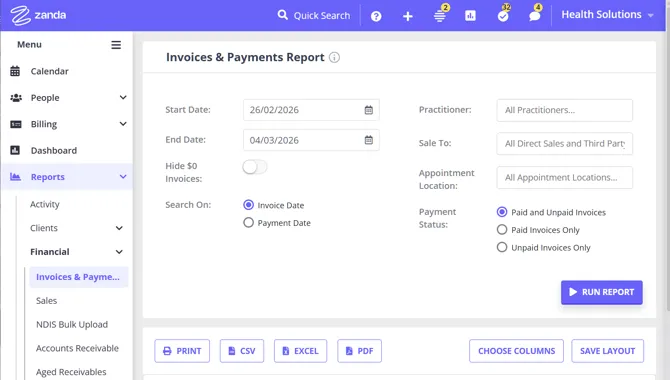
Task: Open the Start Date calendar picker icon
Action: pos(369,110)
